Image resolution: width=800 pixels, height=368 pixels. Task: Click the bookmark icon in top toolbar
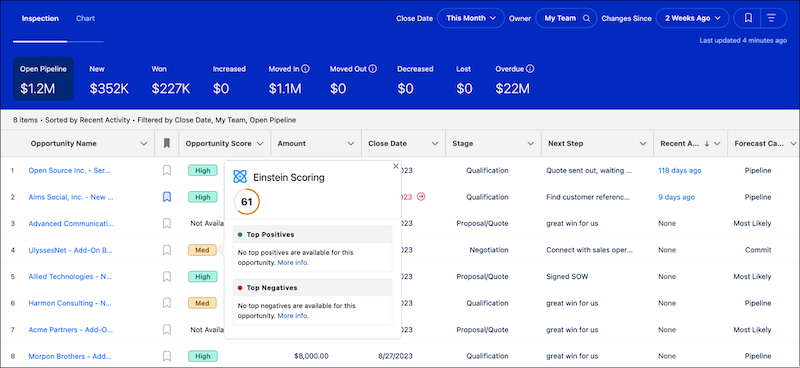point(748,18)
